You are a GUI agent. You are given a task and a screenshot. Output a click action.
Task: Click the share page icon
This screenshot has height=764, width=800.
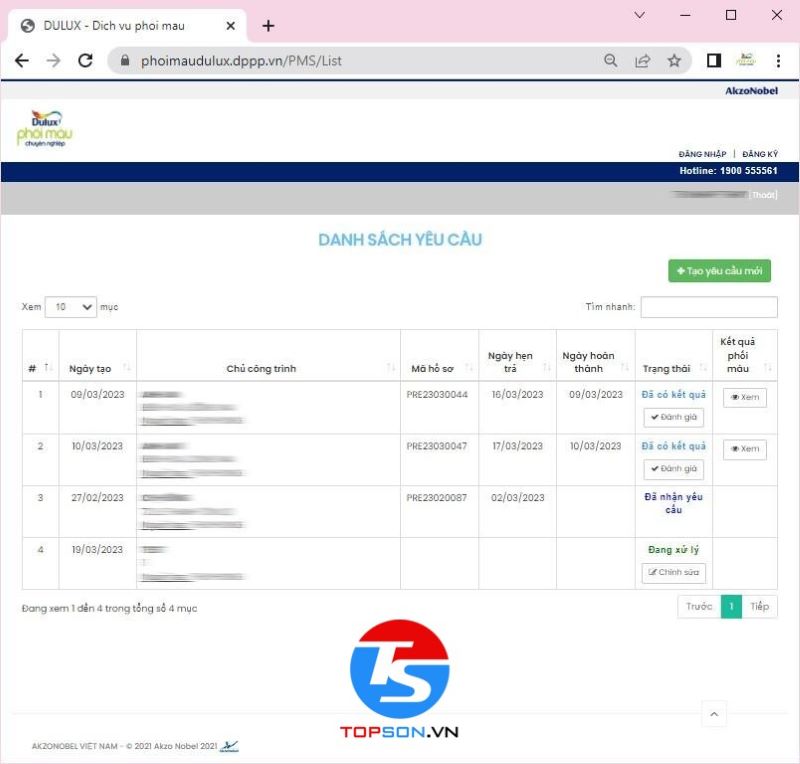pyautogui.click(x=642, y=61)
